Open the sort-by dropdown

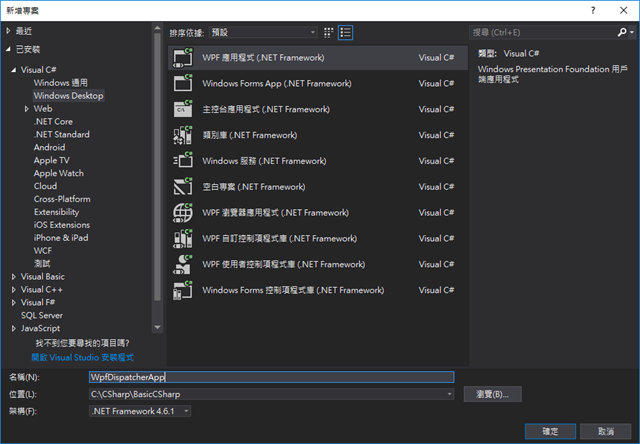[x=263, y=32]
